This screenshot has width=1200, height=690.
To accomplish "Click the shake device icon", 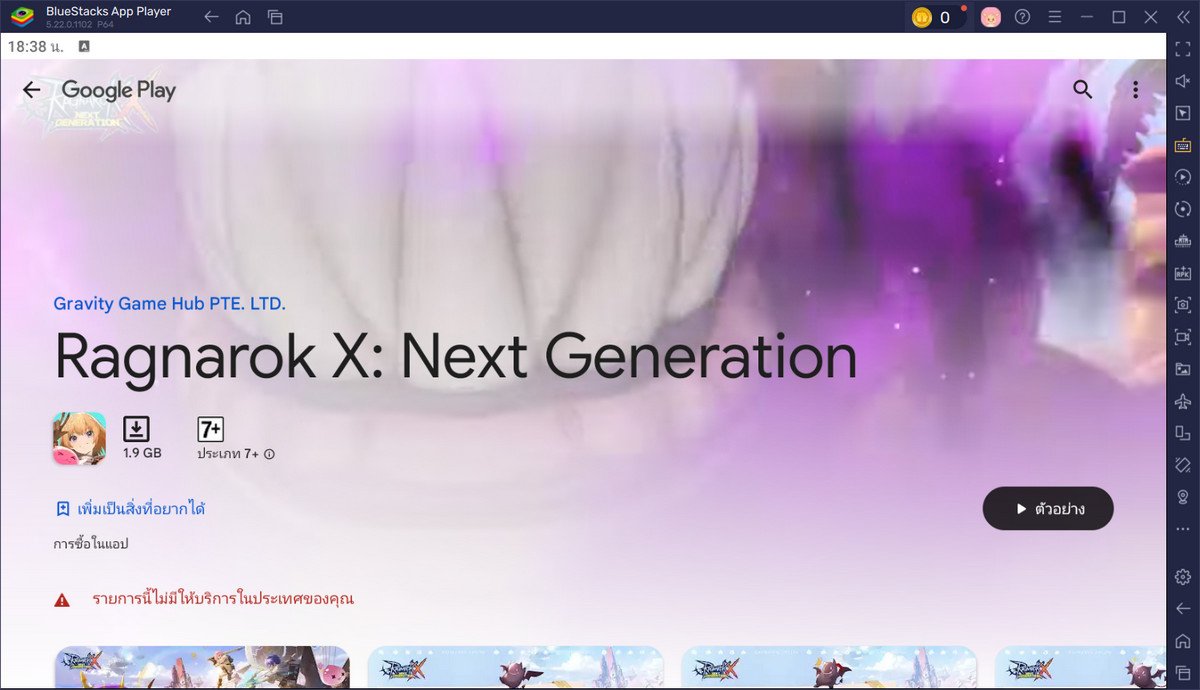I will (x=1183, y=465).
